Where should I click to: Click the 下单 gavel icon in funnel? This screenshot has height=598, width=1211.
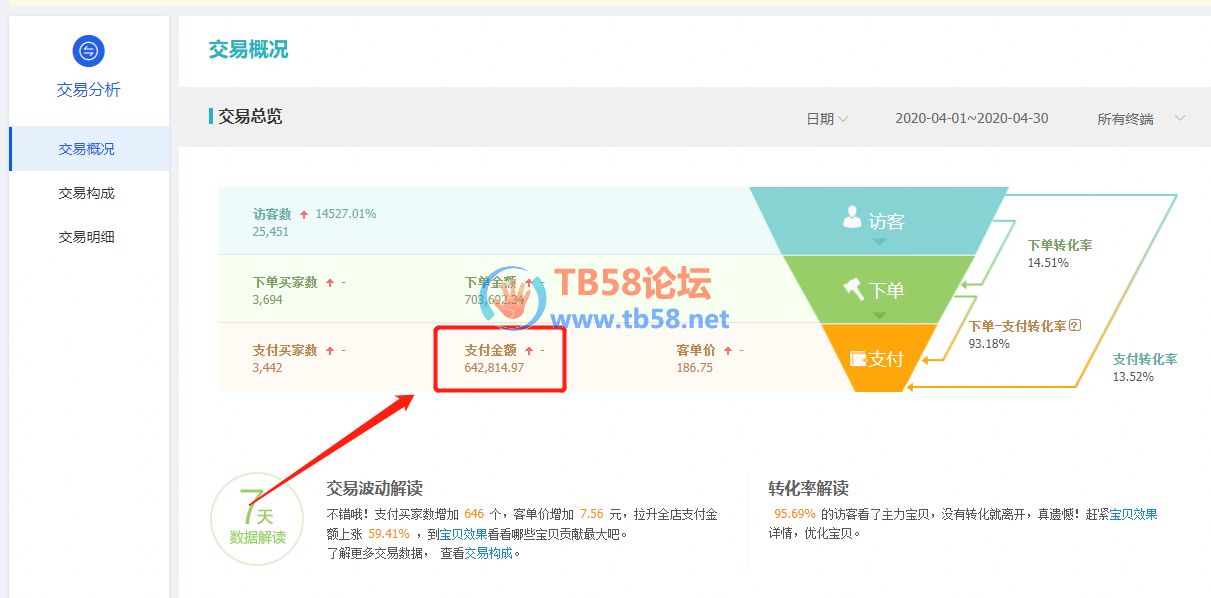[853, 289]
